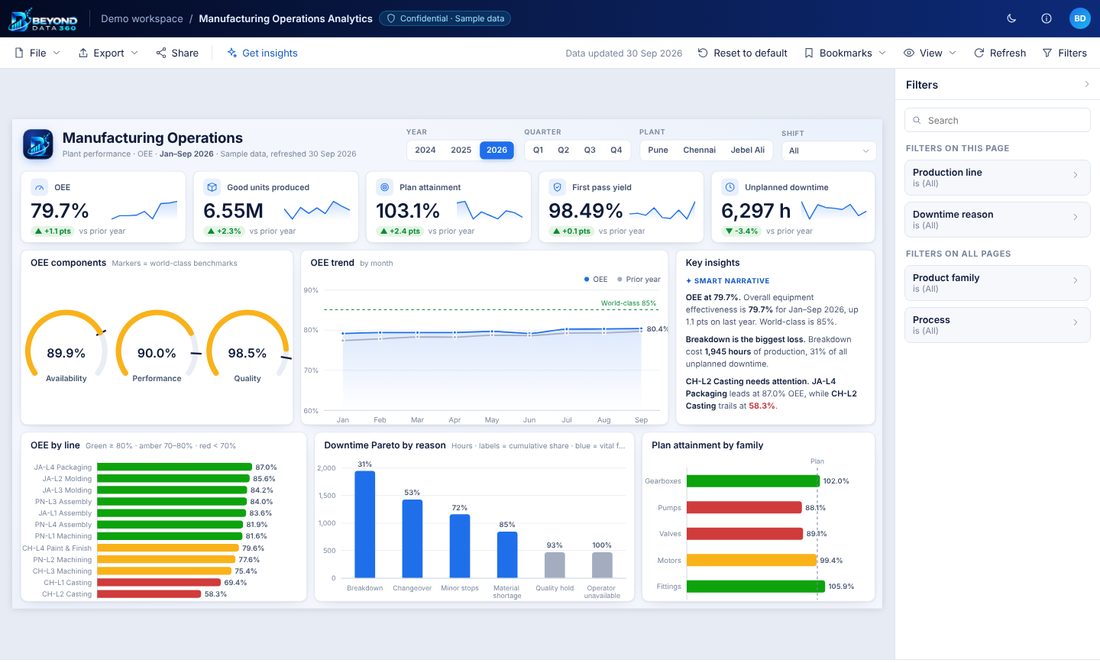Toggle the Filters pane button
The height and width of the screenshot is (663, 1100).
(1064, 53)
